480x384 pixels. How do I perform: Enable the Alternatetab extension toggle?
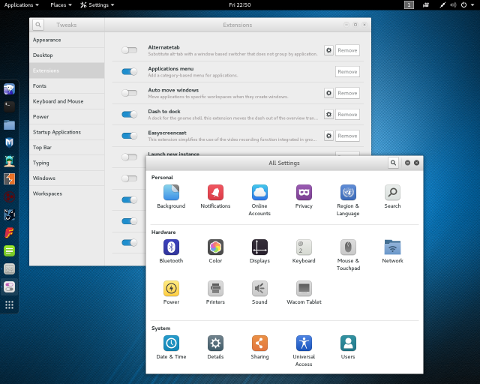[129, 50]
